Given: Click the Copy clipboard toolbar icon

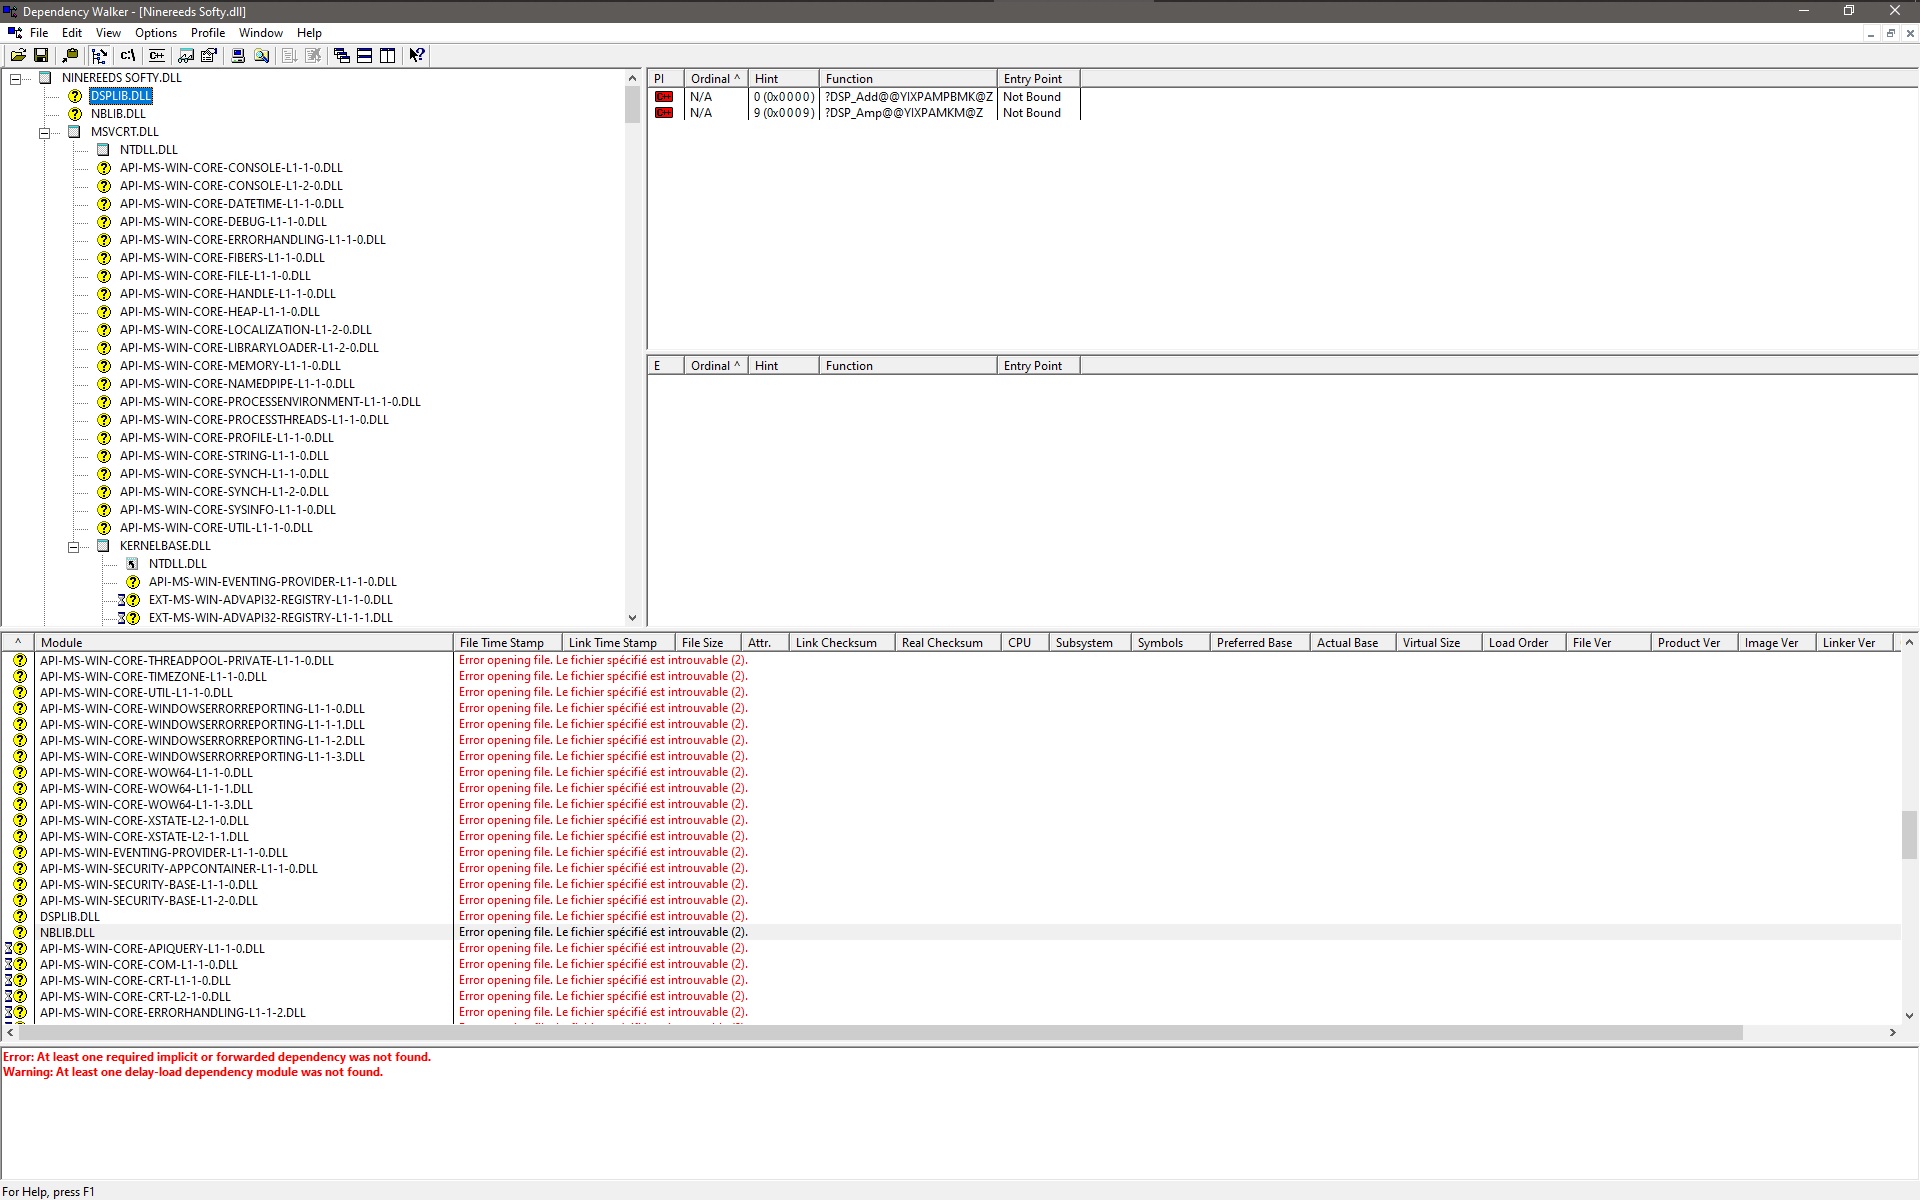Looking at the screenshot, I should (70, 56).
